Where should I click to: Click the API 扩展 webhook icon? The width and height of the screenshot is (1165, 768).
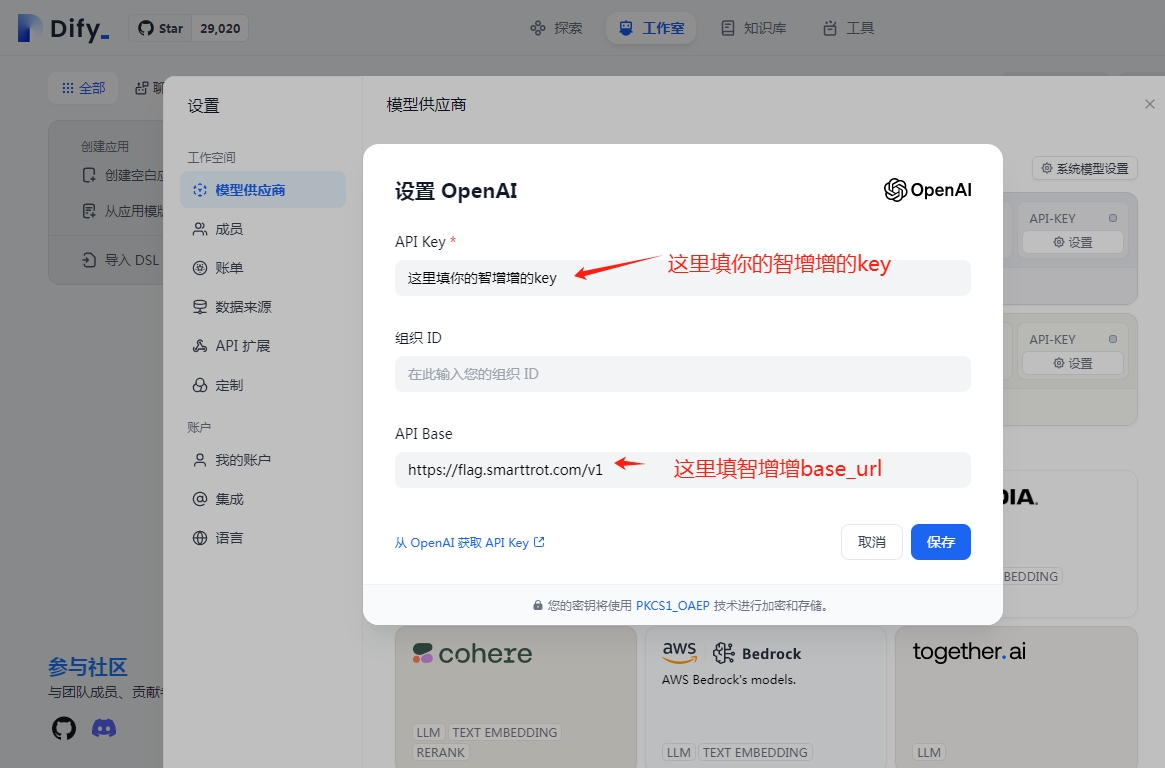click(x=200, y=346)
